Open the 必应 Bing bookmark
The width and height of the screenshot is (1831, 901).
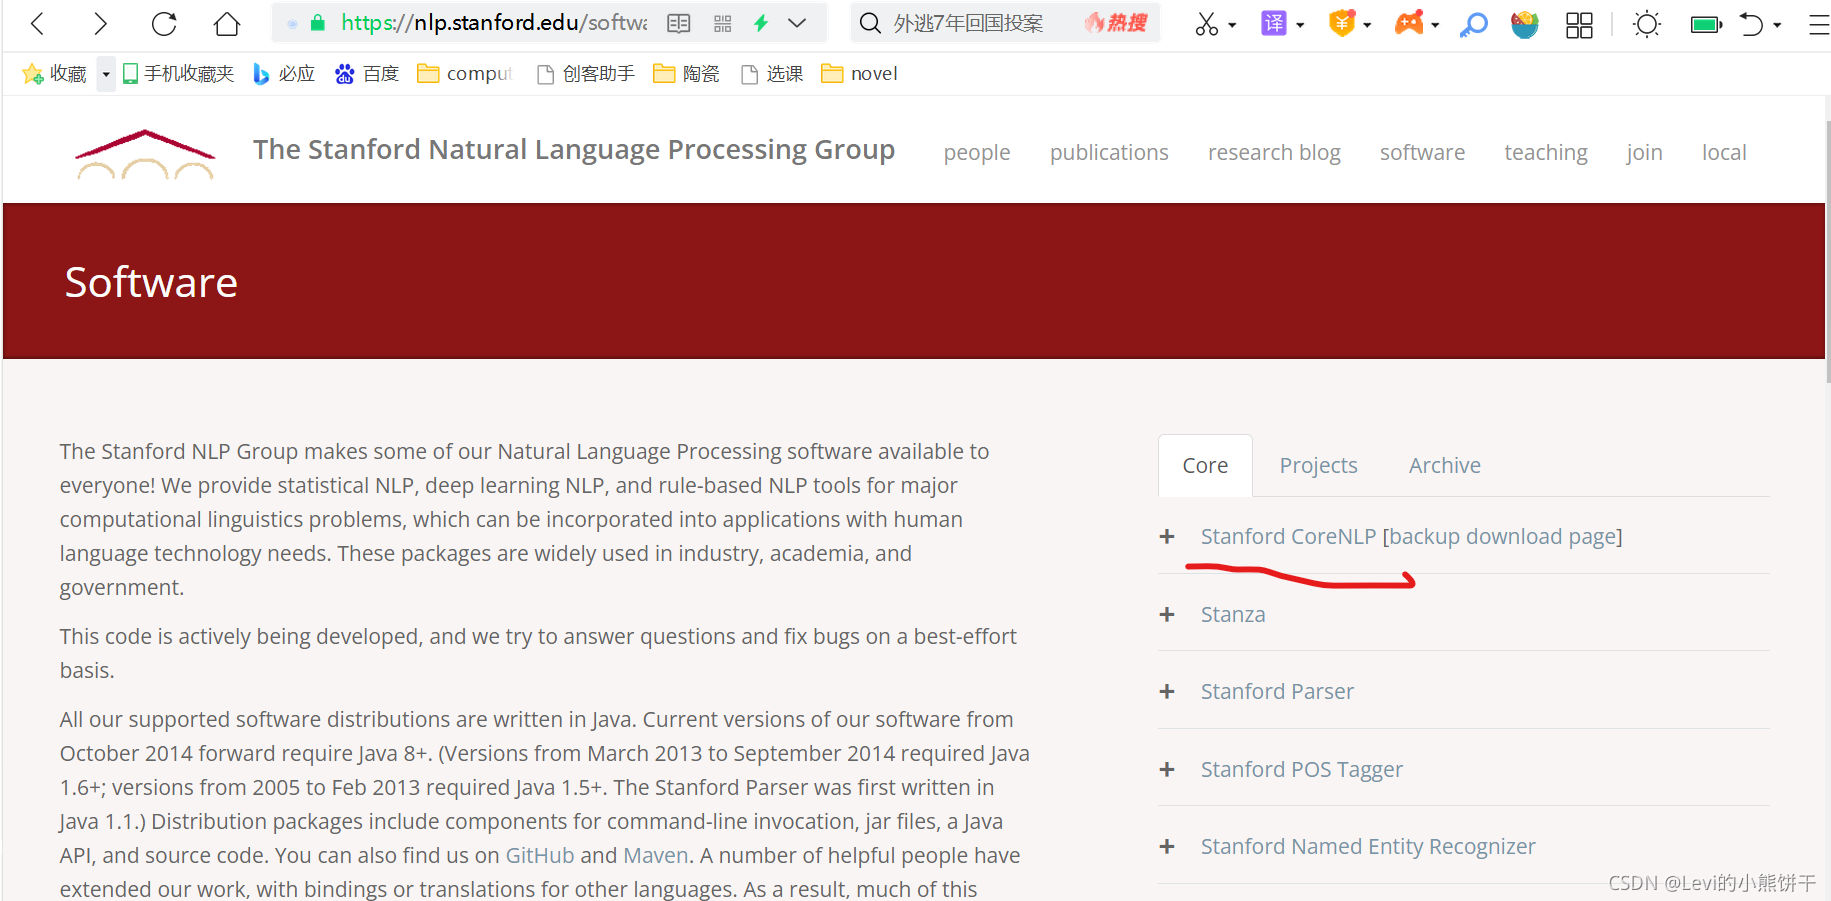point(284,74)
